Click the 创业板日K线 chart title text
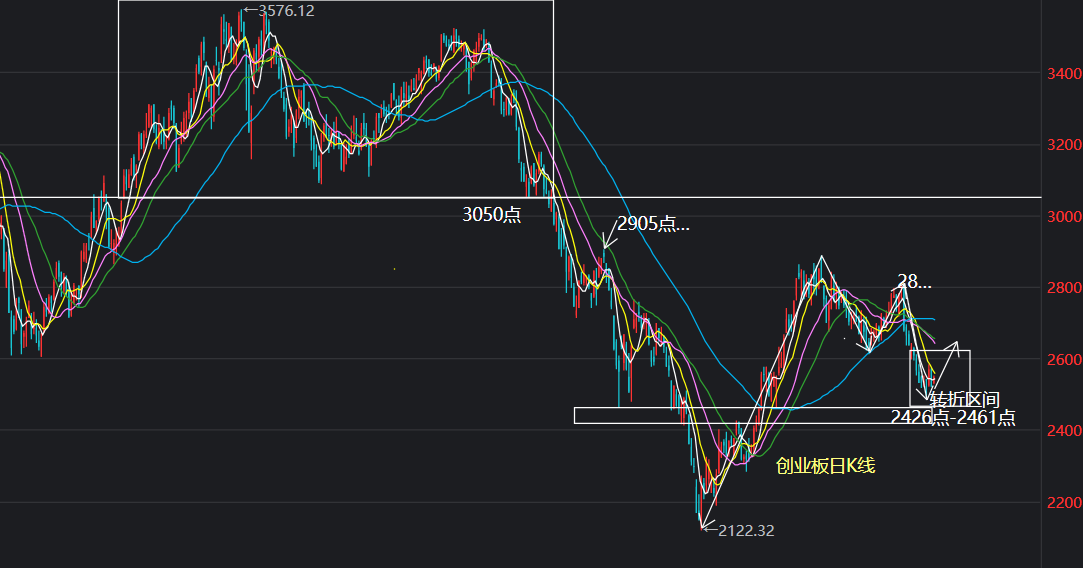1083x568 pixels. click(825, 466)
